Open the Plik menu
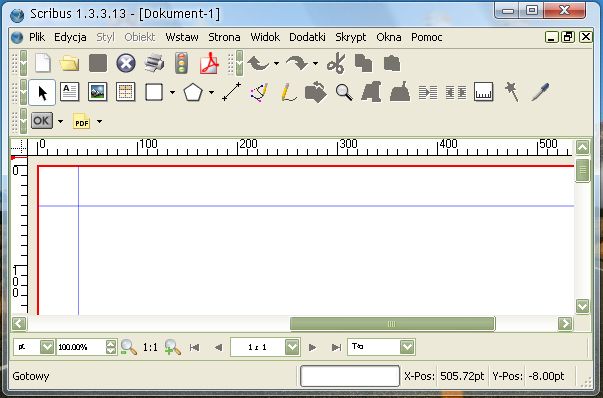603x398 pixels. point(37,37)
